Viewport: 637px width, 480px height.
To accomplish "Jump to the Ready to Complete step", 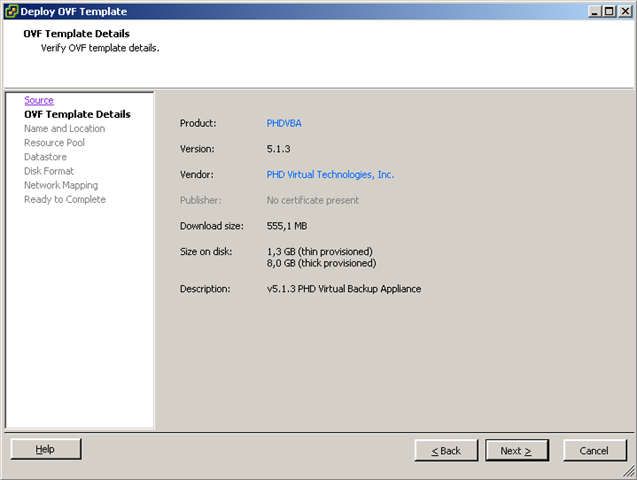I will (x=64, y=199).
